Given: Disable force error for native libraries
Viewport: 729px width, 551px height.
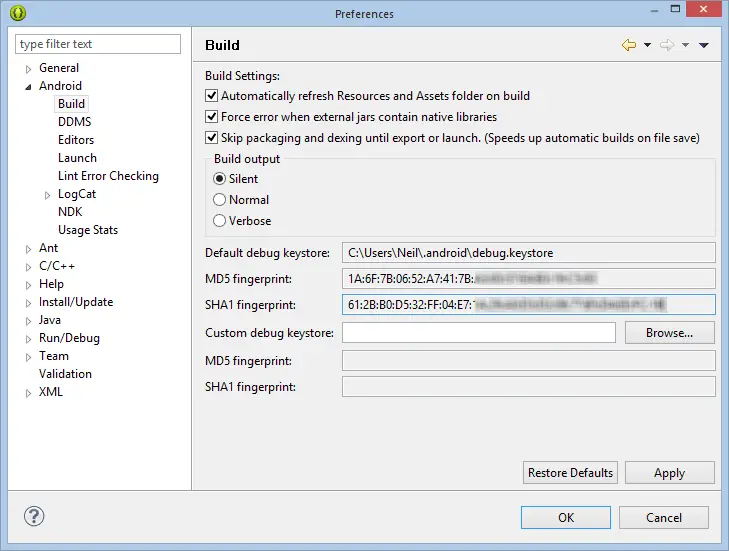Looking at the screenshot, I should point(211,117).
